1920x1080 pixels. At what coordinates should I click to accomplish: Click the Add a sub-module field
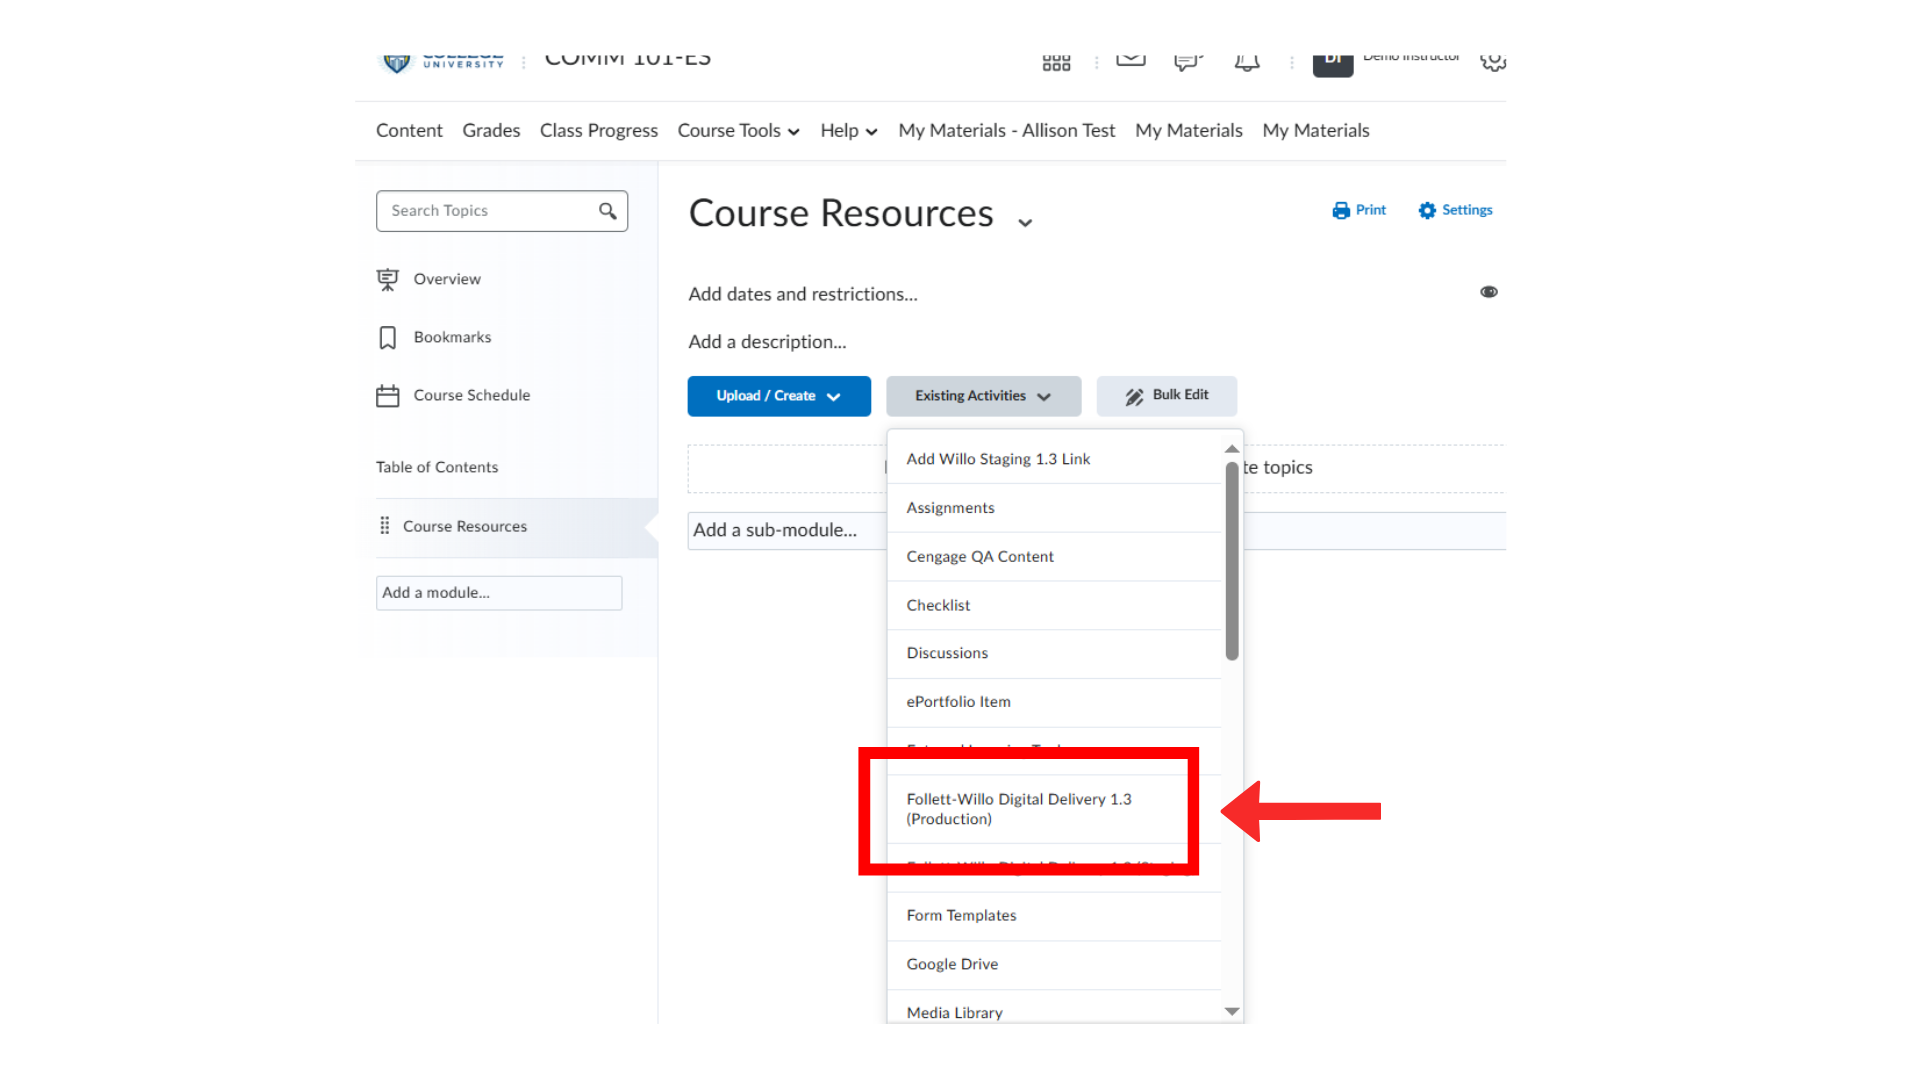pyautogui.click(x=787, y=530)
